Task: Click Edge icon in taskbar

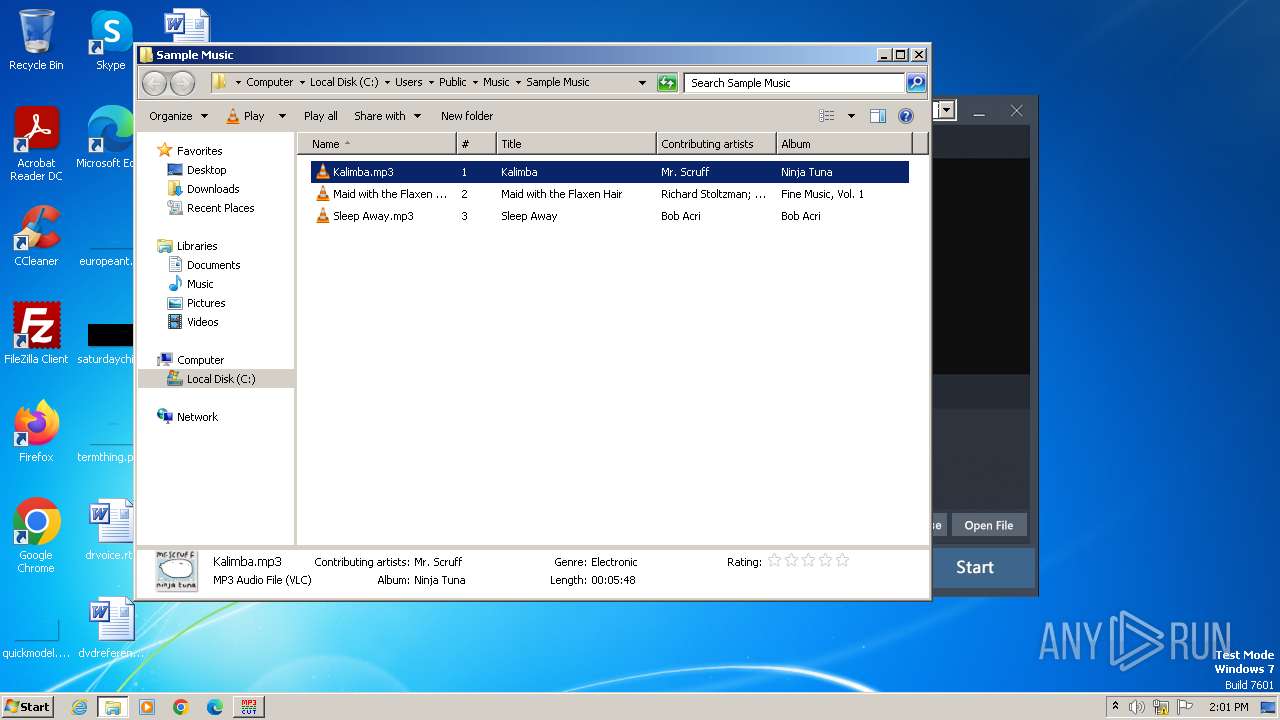Action: [215, 707]
